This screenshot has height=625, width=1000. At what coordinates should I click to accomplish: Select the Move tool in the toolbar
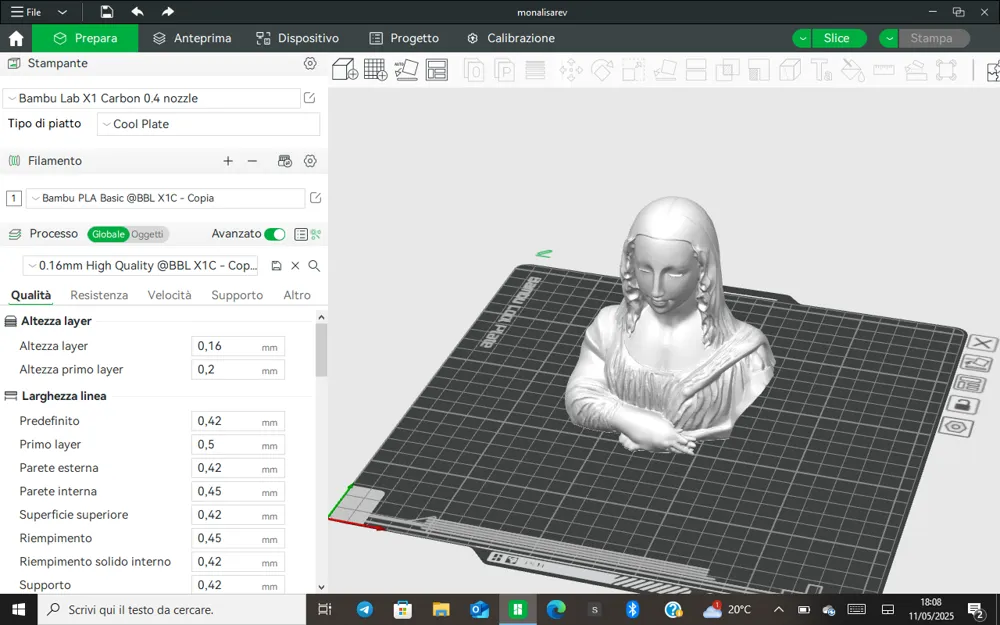pyautogui.click(x=571, y=70)
